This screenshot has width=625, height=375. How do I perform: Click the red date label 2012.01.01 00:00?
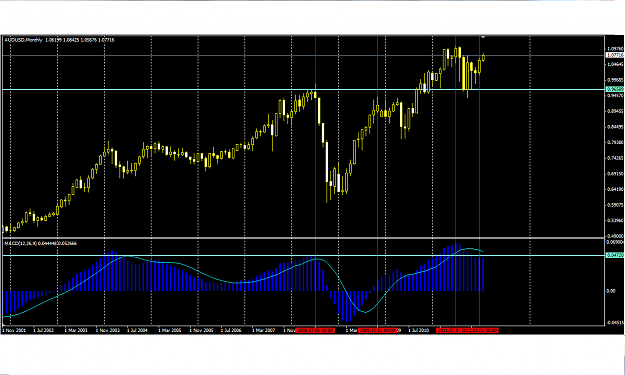pos(480,330)
